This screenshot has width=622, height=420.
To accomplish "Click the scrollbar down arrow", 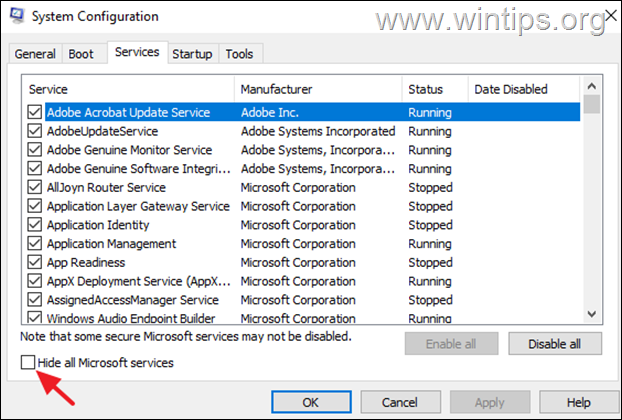I will click(591, 314).
